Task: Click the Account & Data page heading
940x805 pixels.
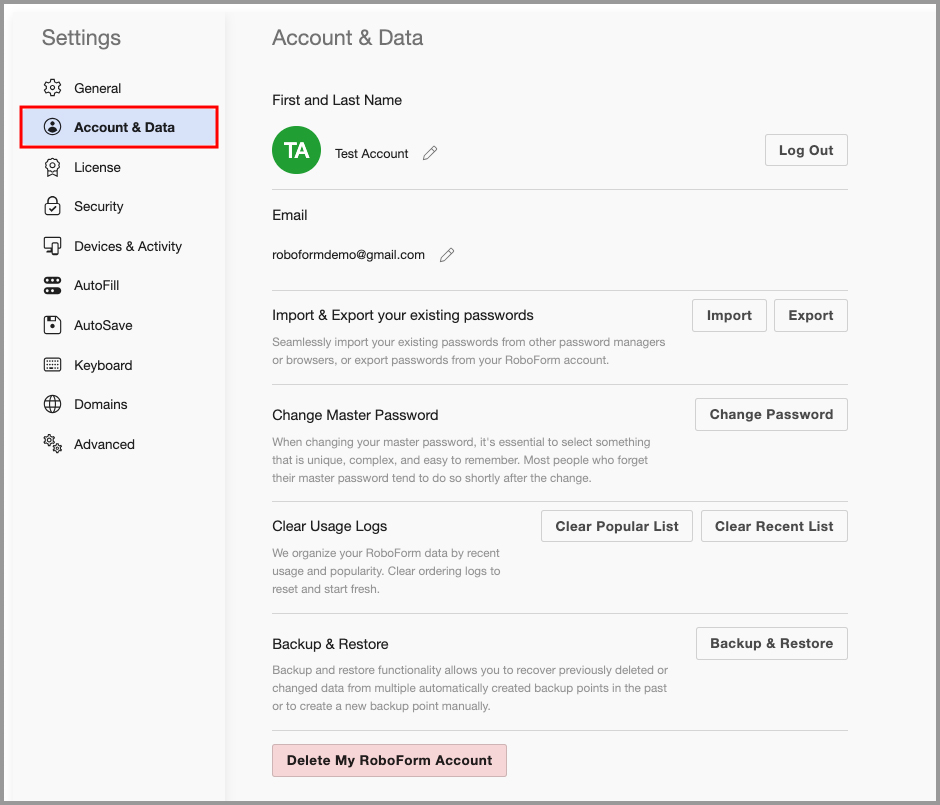Action: tap(348, 38)
